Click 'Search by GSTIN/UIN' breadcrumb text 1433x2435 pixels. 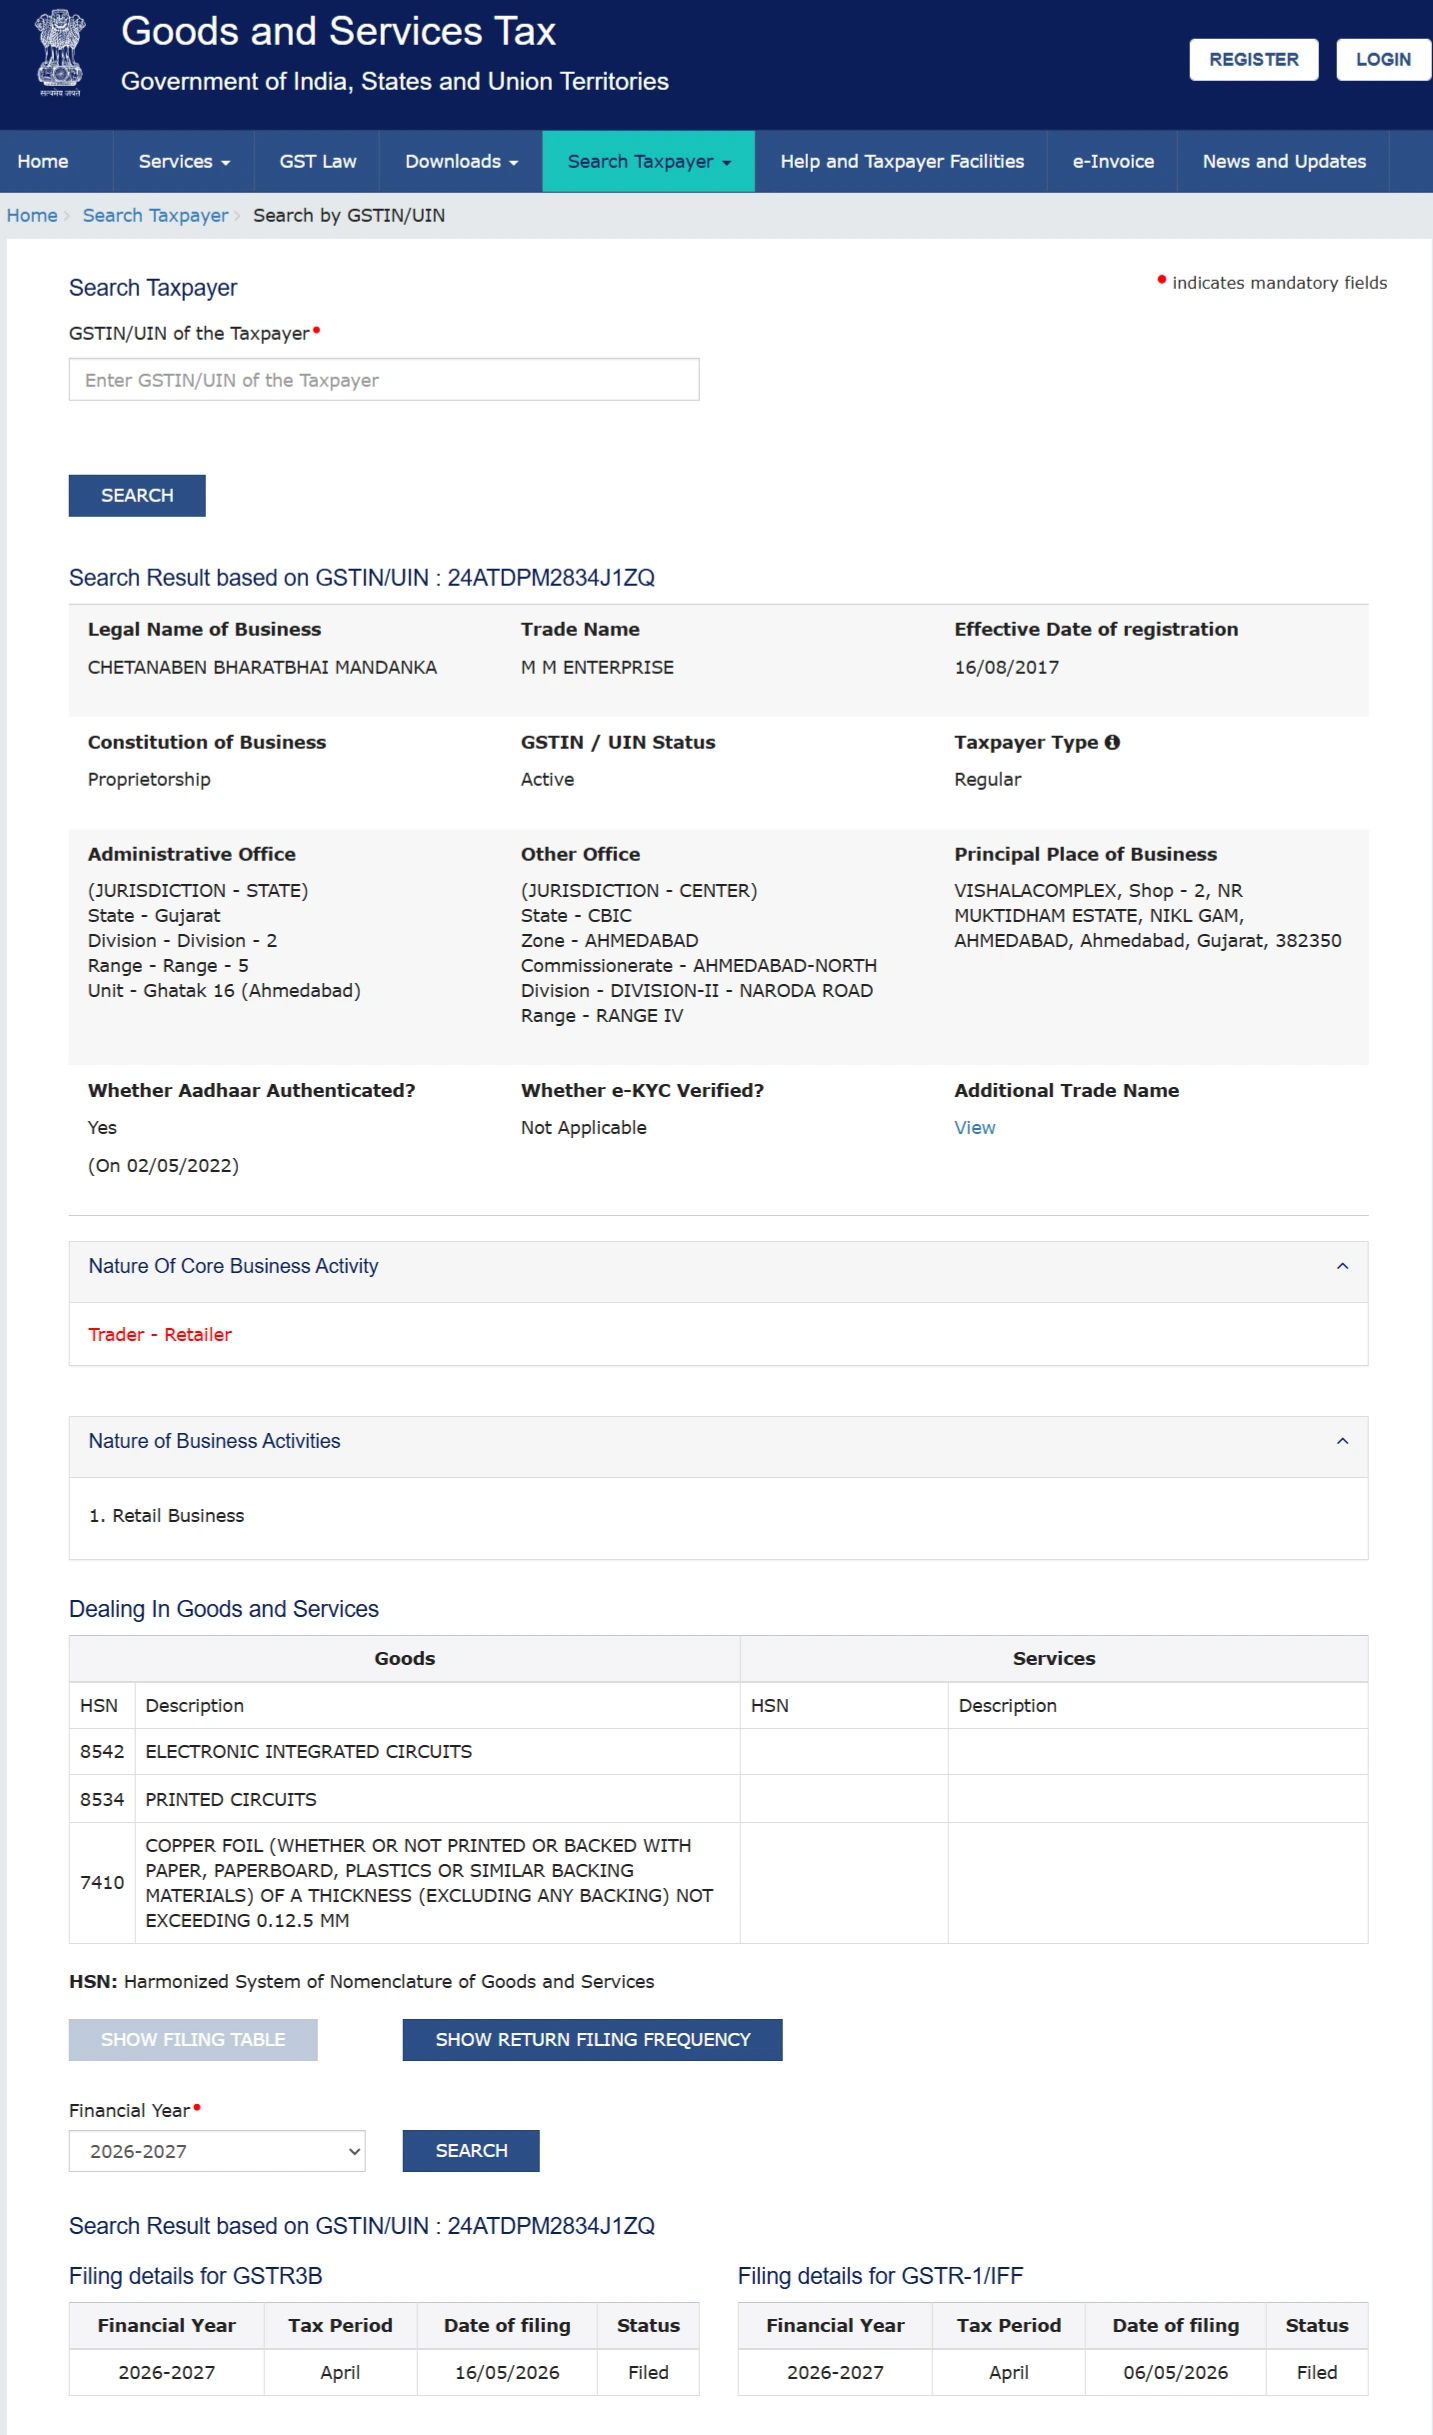349,215
